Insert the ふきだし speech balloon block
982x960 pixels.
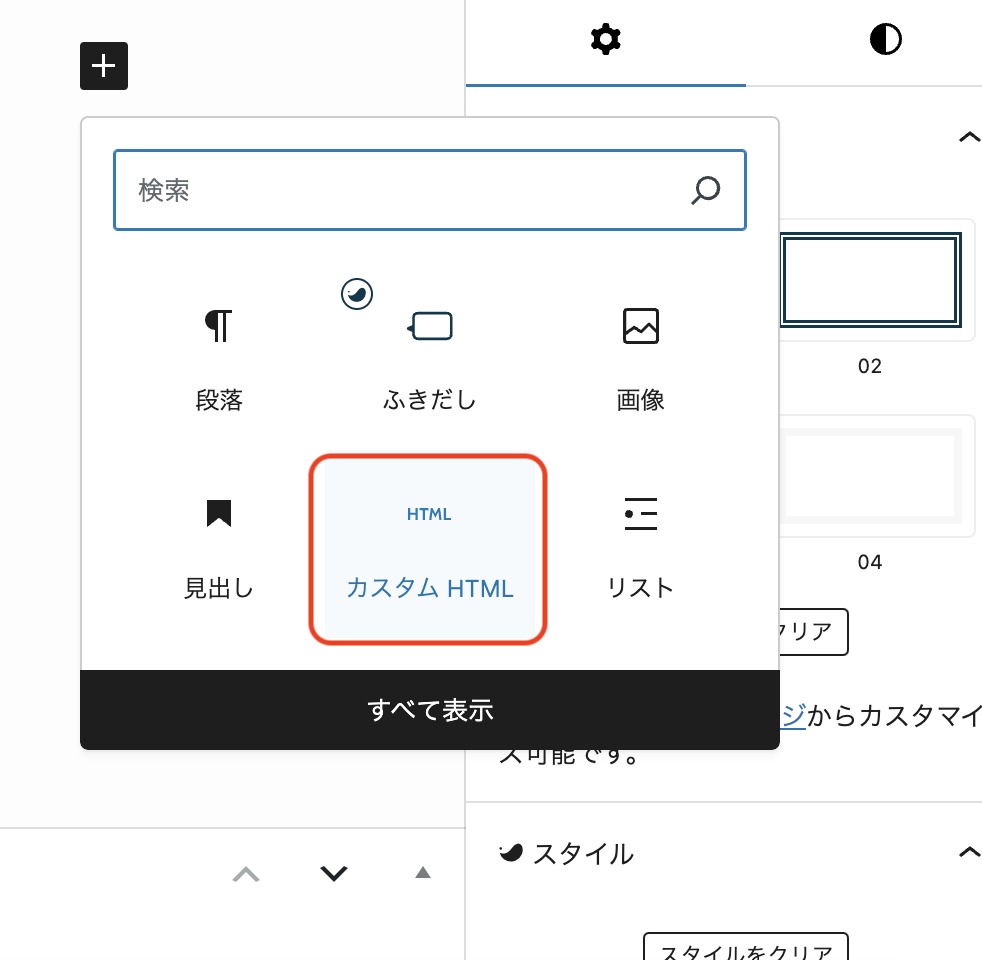pyautogui.click(x=430, y=361)
